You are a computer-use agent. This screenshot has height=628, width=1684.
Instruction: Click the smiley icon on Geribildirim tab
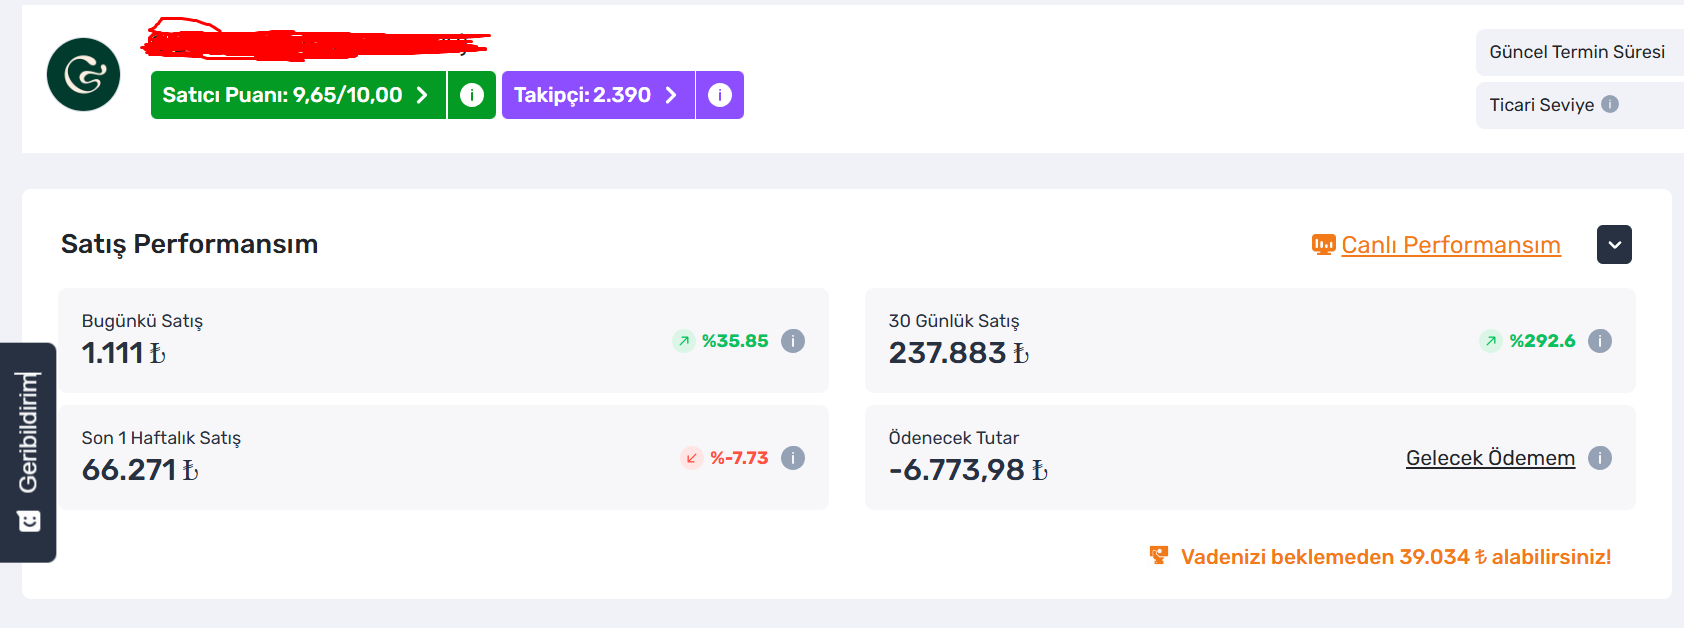pos(29,521)
